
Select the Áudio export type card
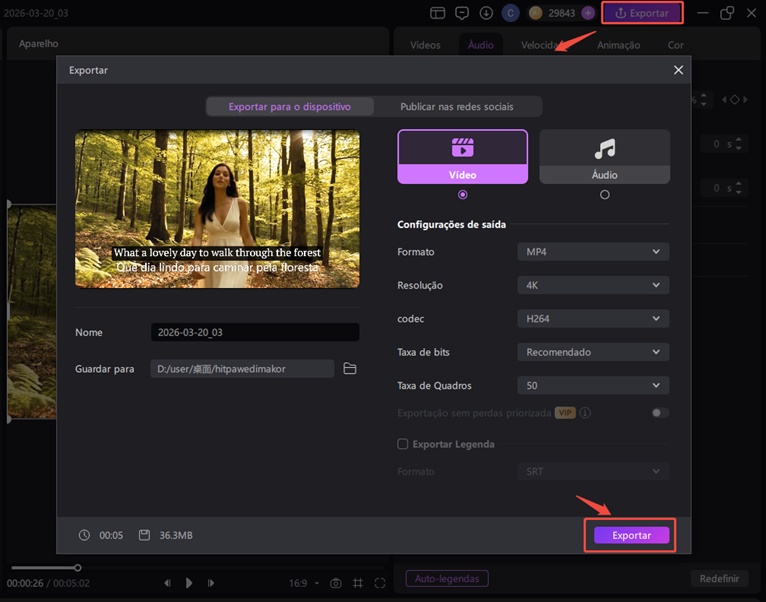pyautogui.click(x=604, y=156)
